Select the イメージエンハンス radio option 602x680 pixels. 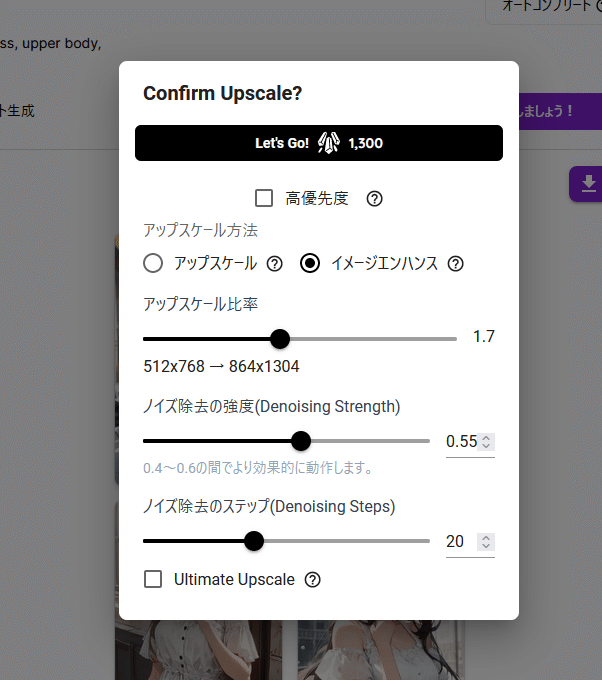coord(310,264)
